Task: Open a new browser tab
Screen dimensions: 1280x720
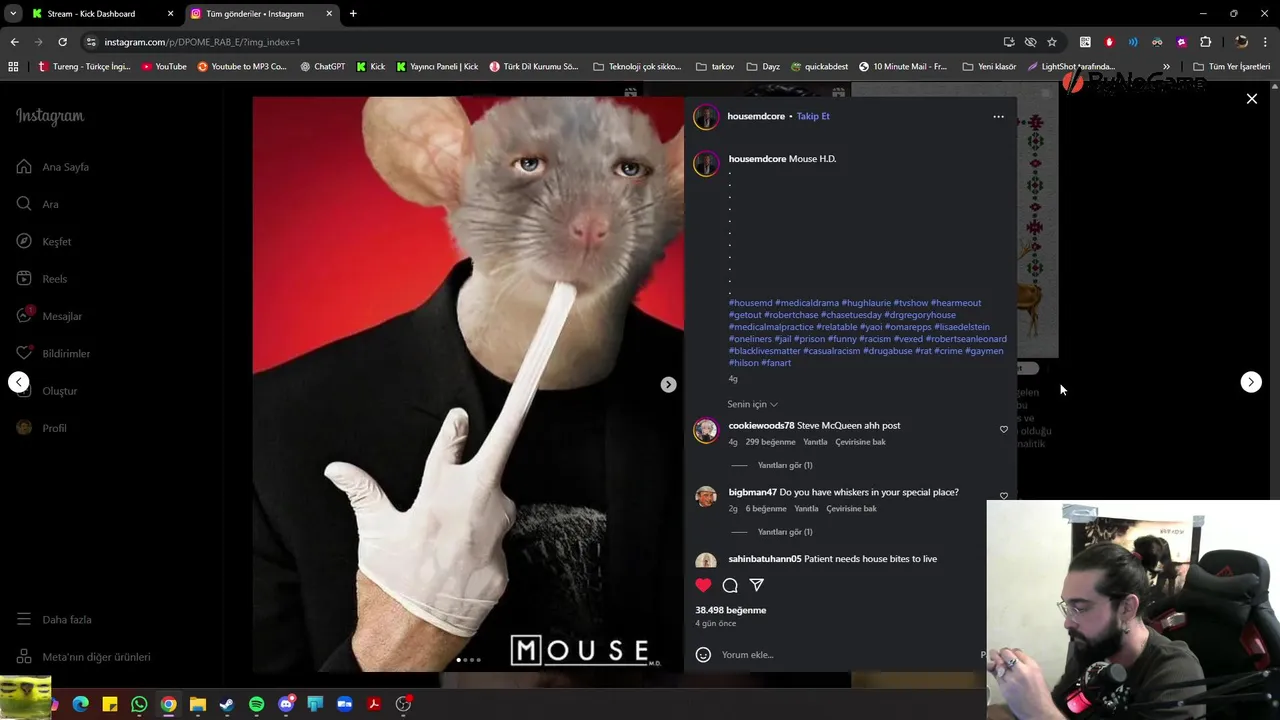Action: pyautogui.click(x=353, y=14)
